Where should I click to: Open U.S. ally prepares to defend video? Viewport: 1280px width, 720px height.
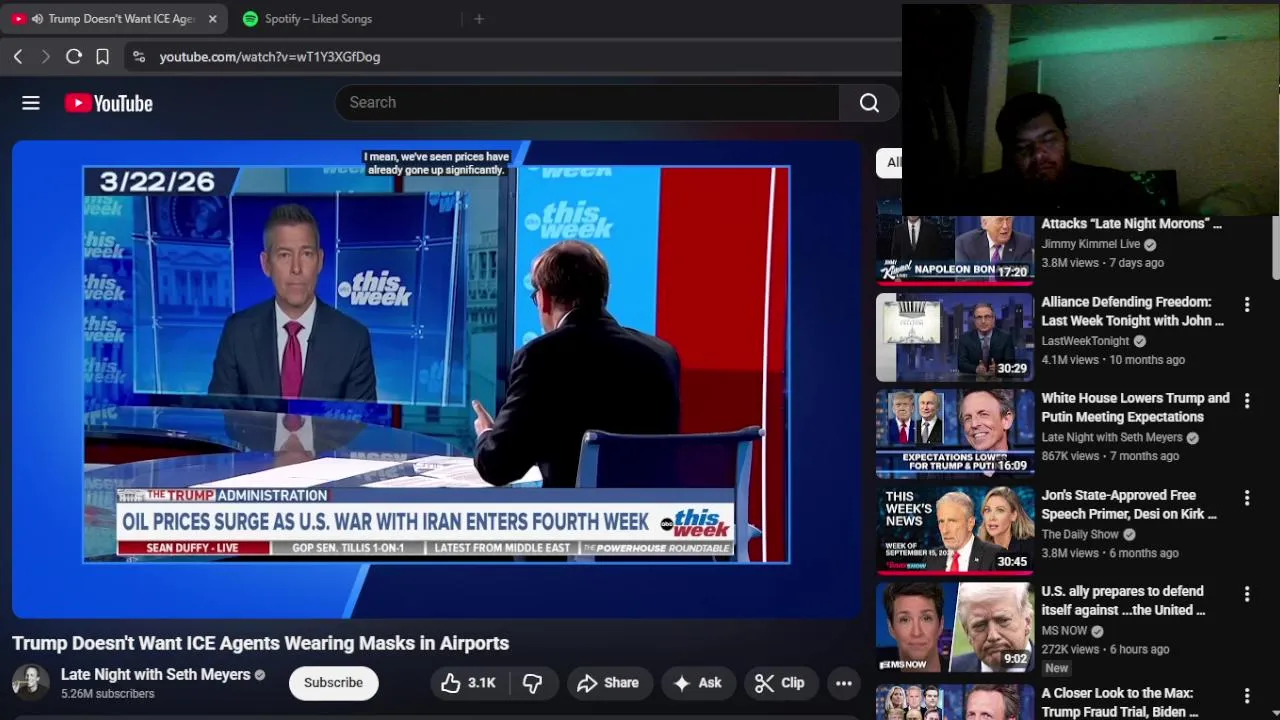1123,601
